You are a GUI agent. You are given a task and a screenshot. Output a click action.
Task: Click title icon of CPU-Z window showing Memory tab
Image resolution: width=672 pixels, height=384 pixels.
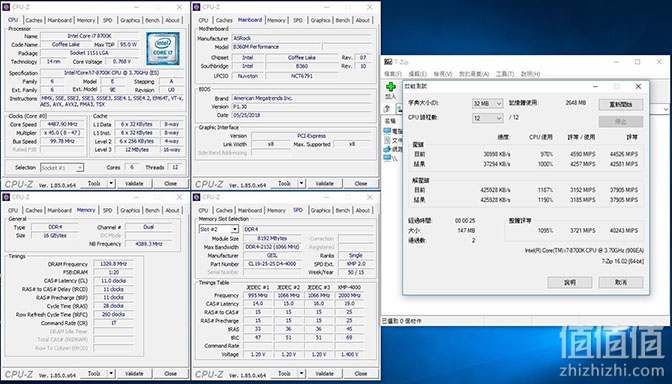6,197
